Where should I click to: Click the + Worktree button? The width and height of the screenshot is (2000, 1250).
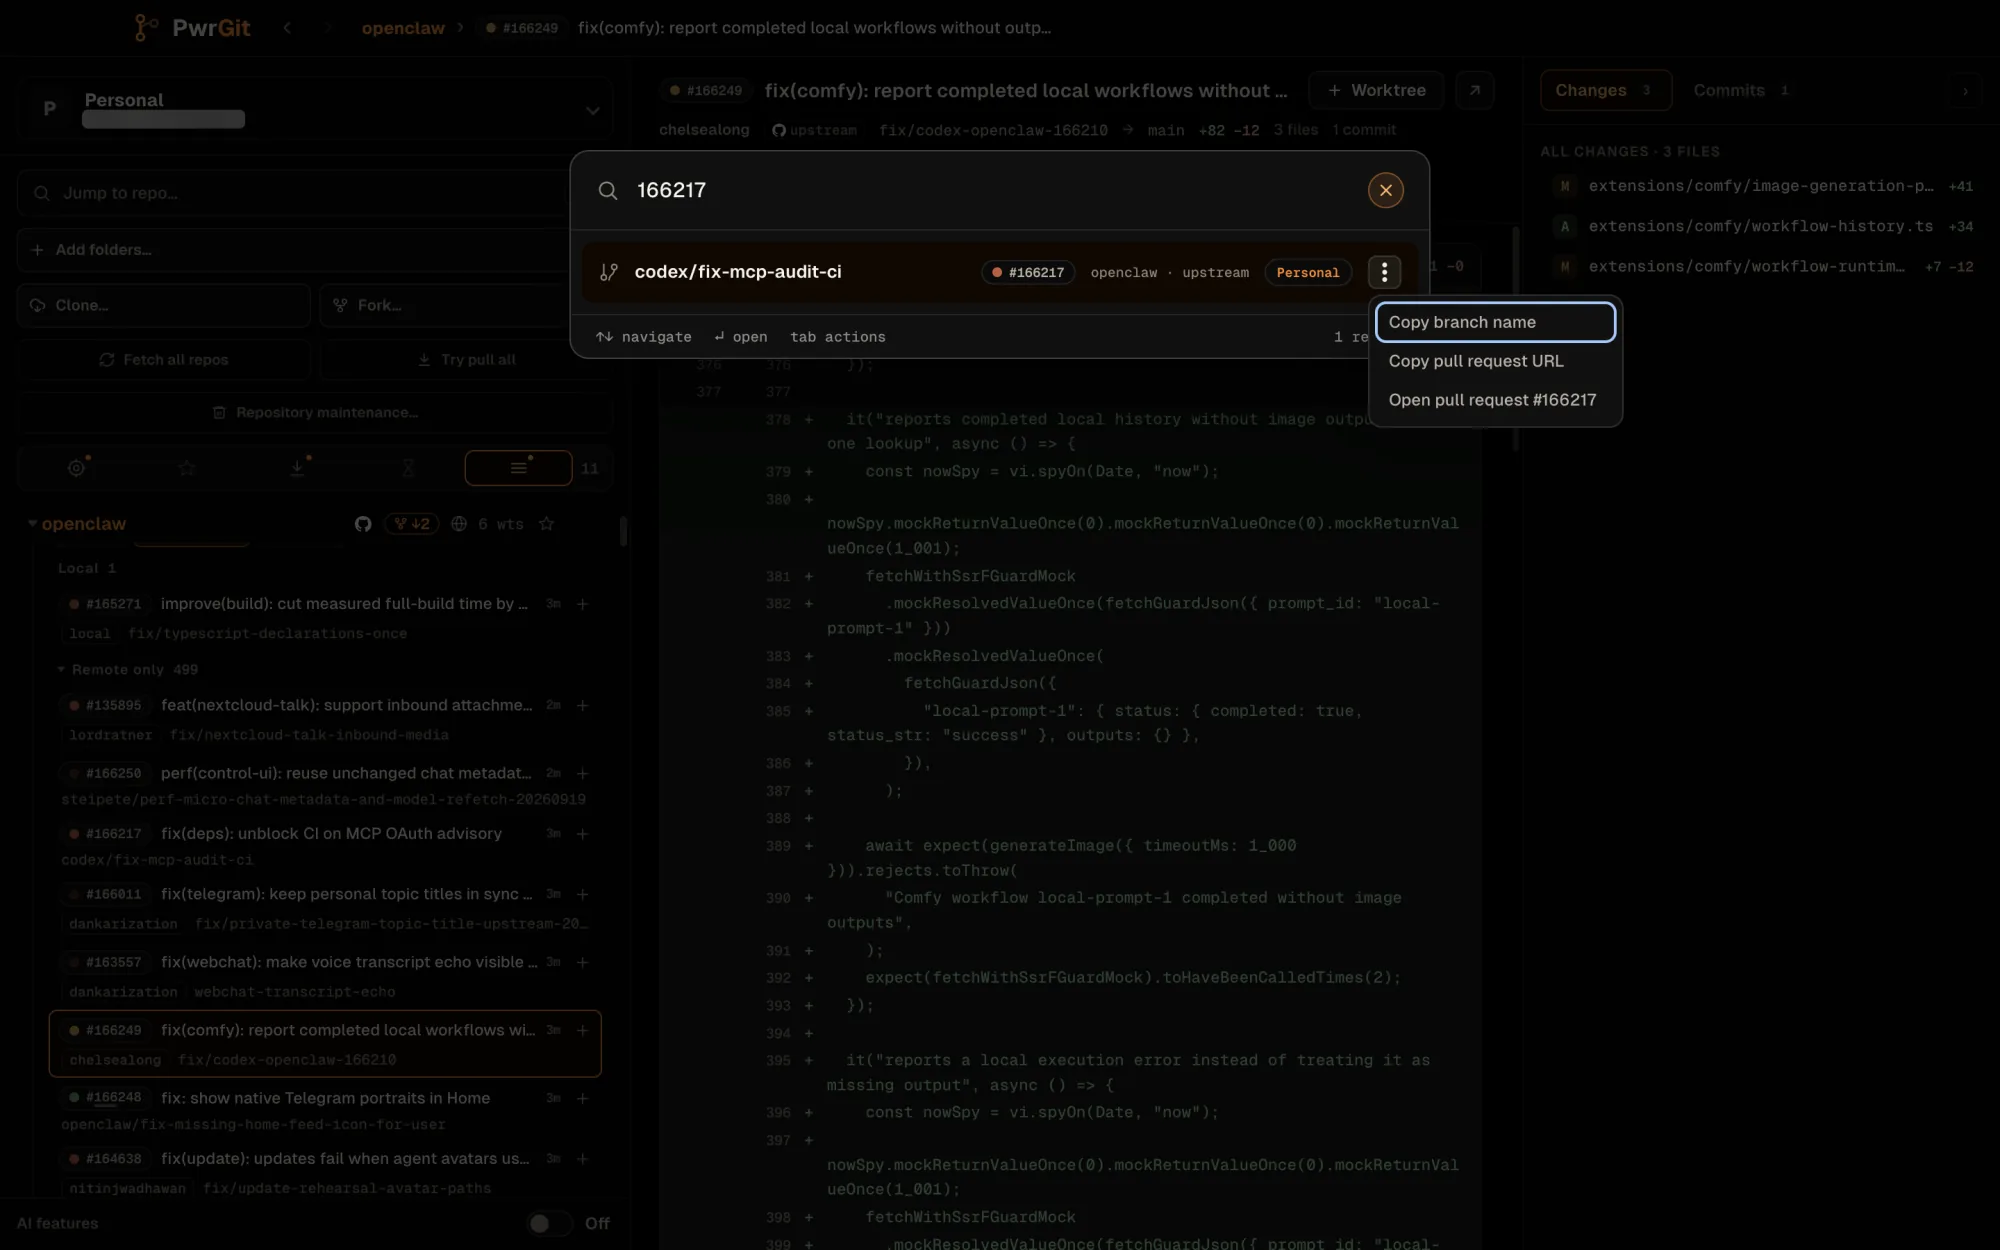[x=1376, y=90]
